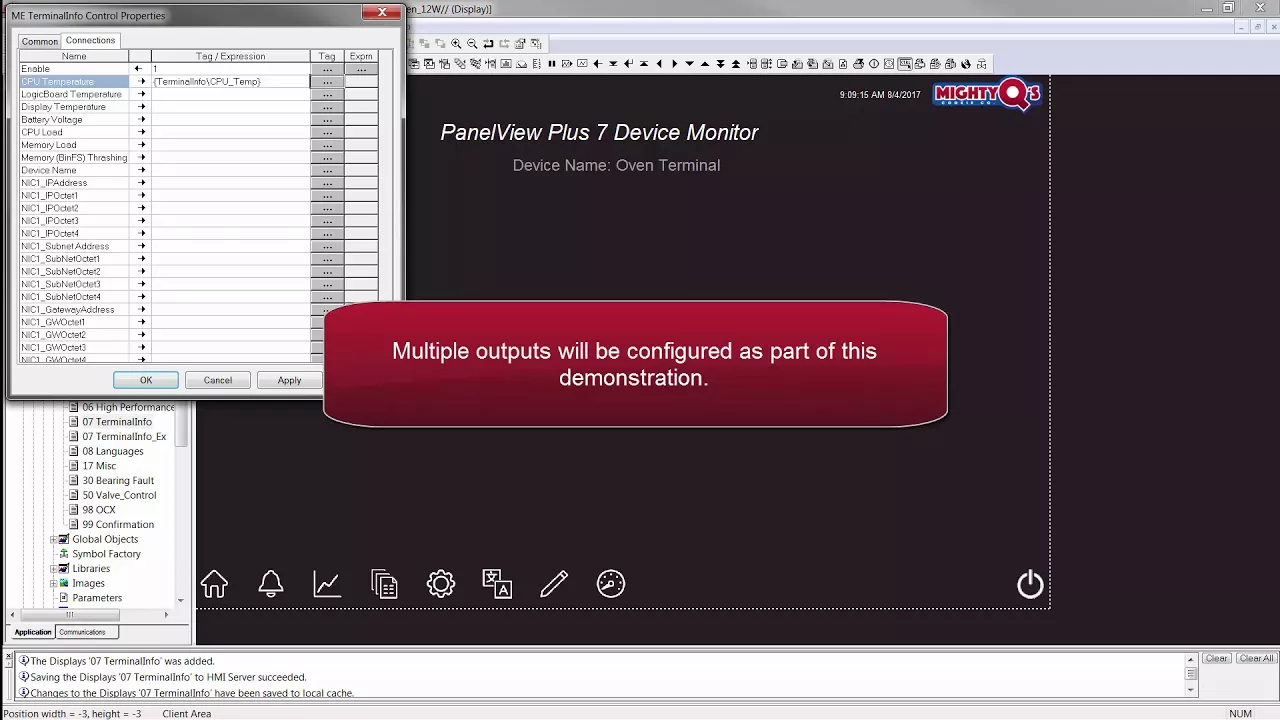Image resolution: width=1280 pixels, height=720 pixels.
Task: Click the double down arrow toolbar icon
Action: pyautogui.click(x=720, y=64)
